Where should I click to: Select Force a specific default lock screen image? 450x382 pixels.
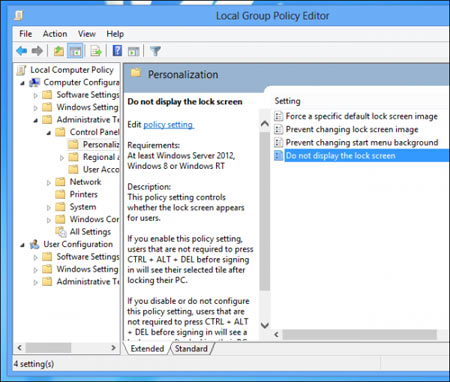coord(362,116)
